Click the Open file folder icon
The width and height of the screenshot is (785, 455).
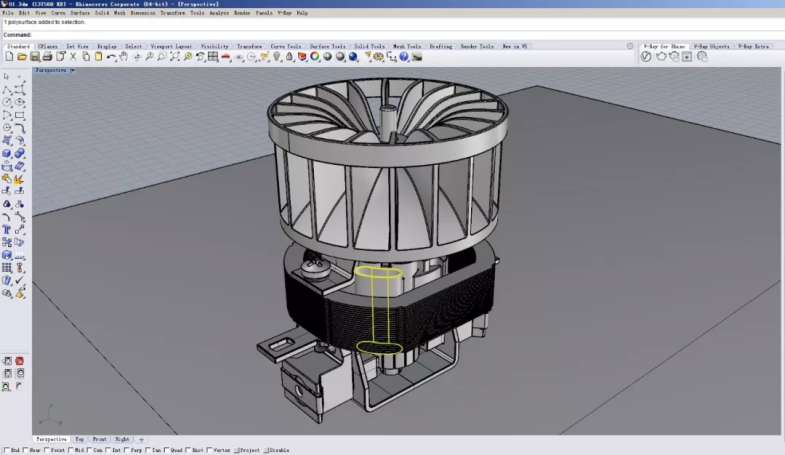[21, 57]
